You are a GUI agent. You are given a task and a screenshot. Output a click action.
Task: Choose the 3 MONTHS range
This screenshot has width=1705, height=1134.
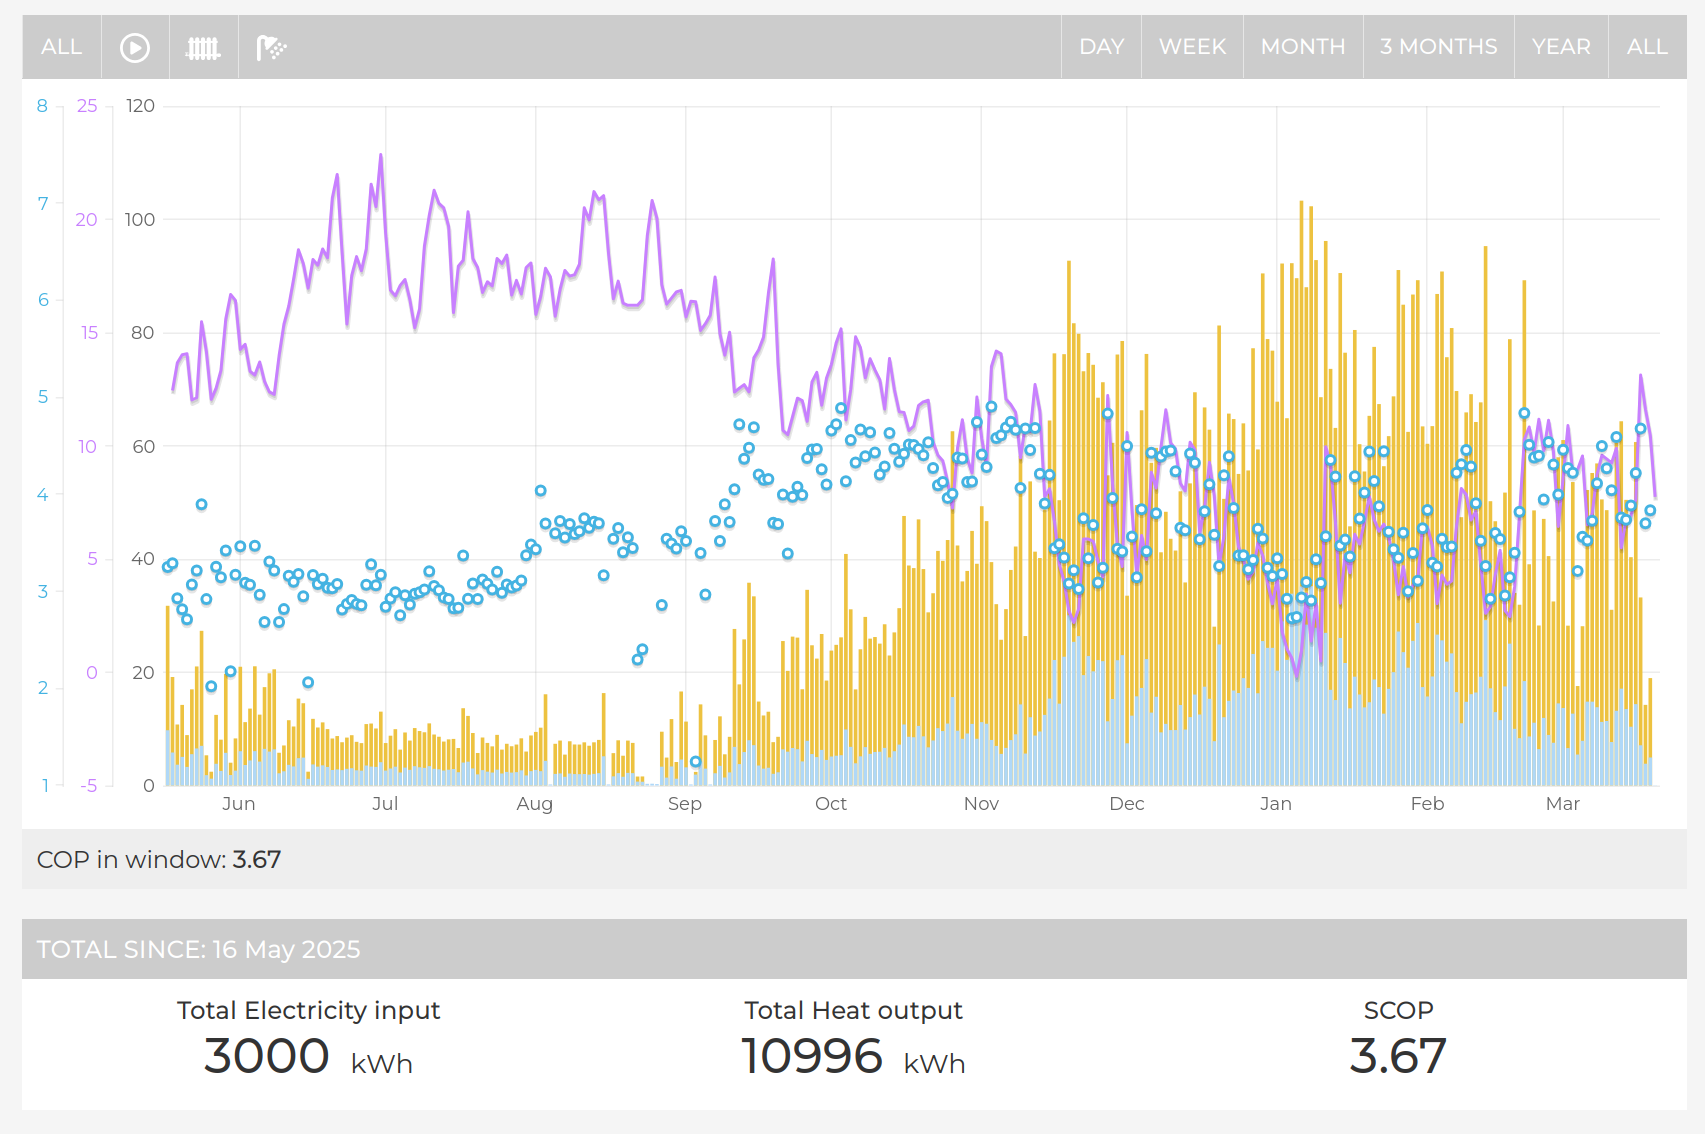tap(1438, 47)
